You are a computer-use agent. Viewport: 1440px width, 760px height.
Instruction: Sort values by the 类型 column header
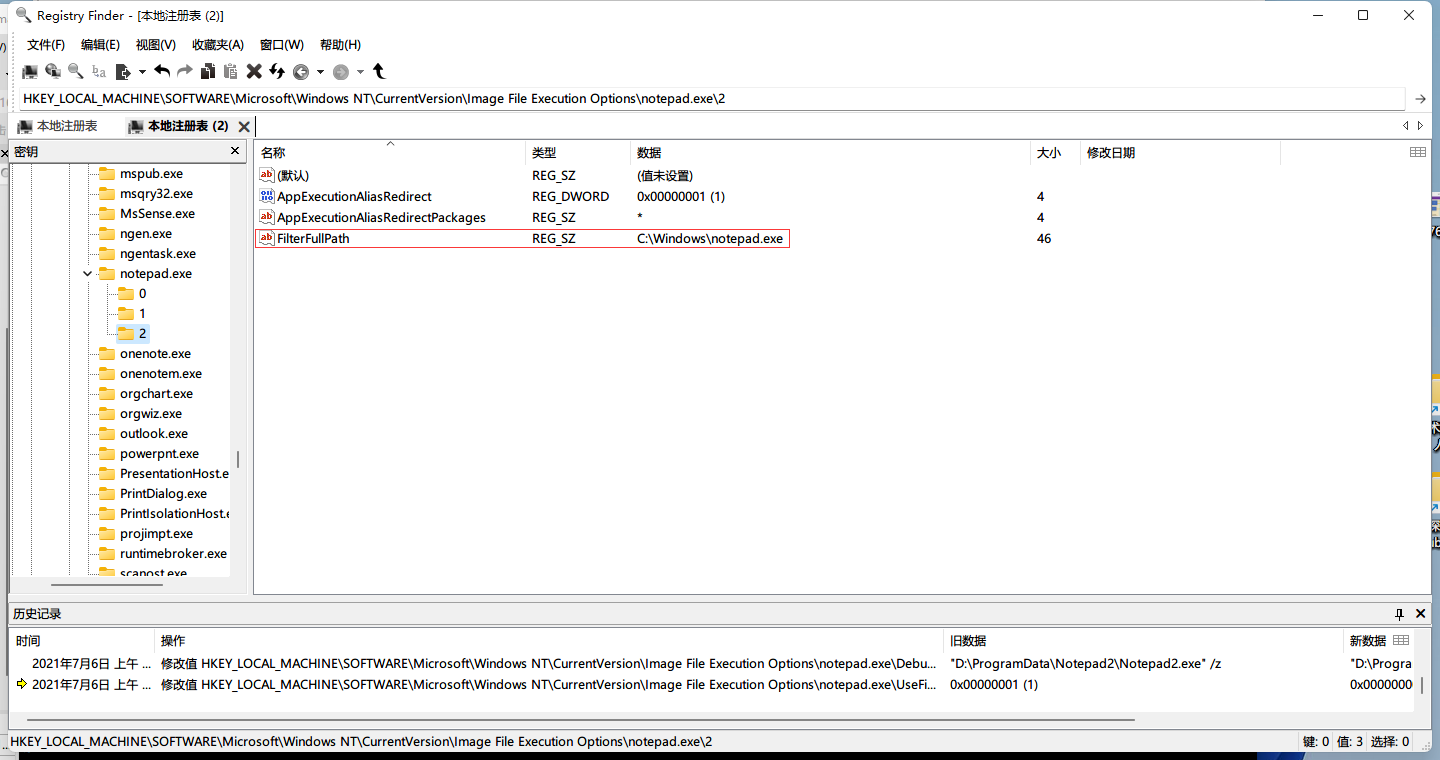click(544, 153)
